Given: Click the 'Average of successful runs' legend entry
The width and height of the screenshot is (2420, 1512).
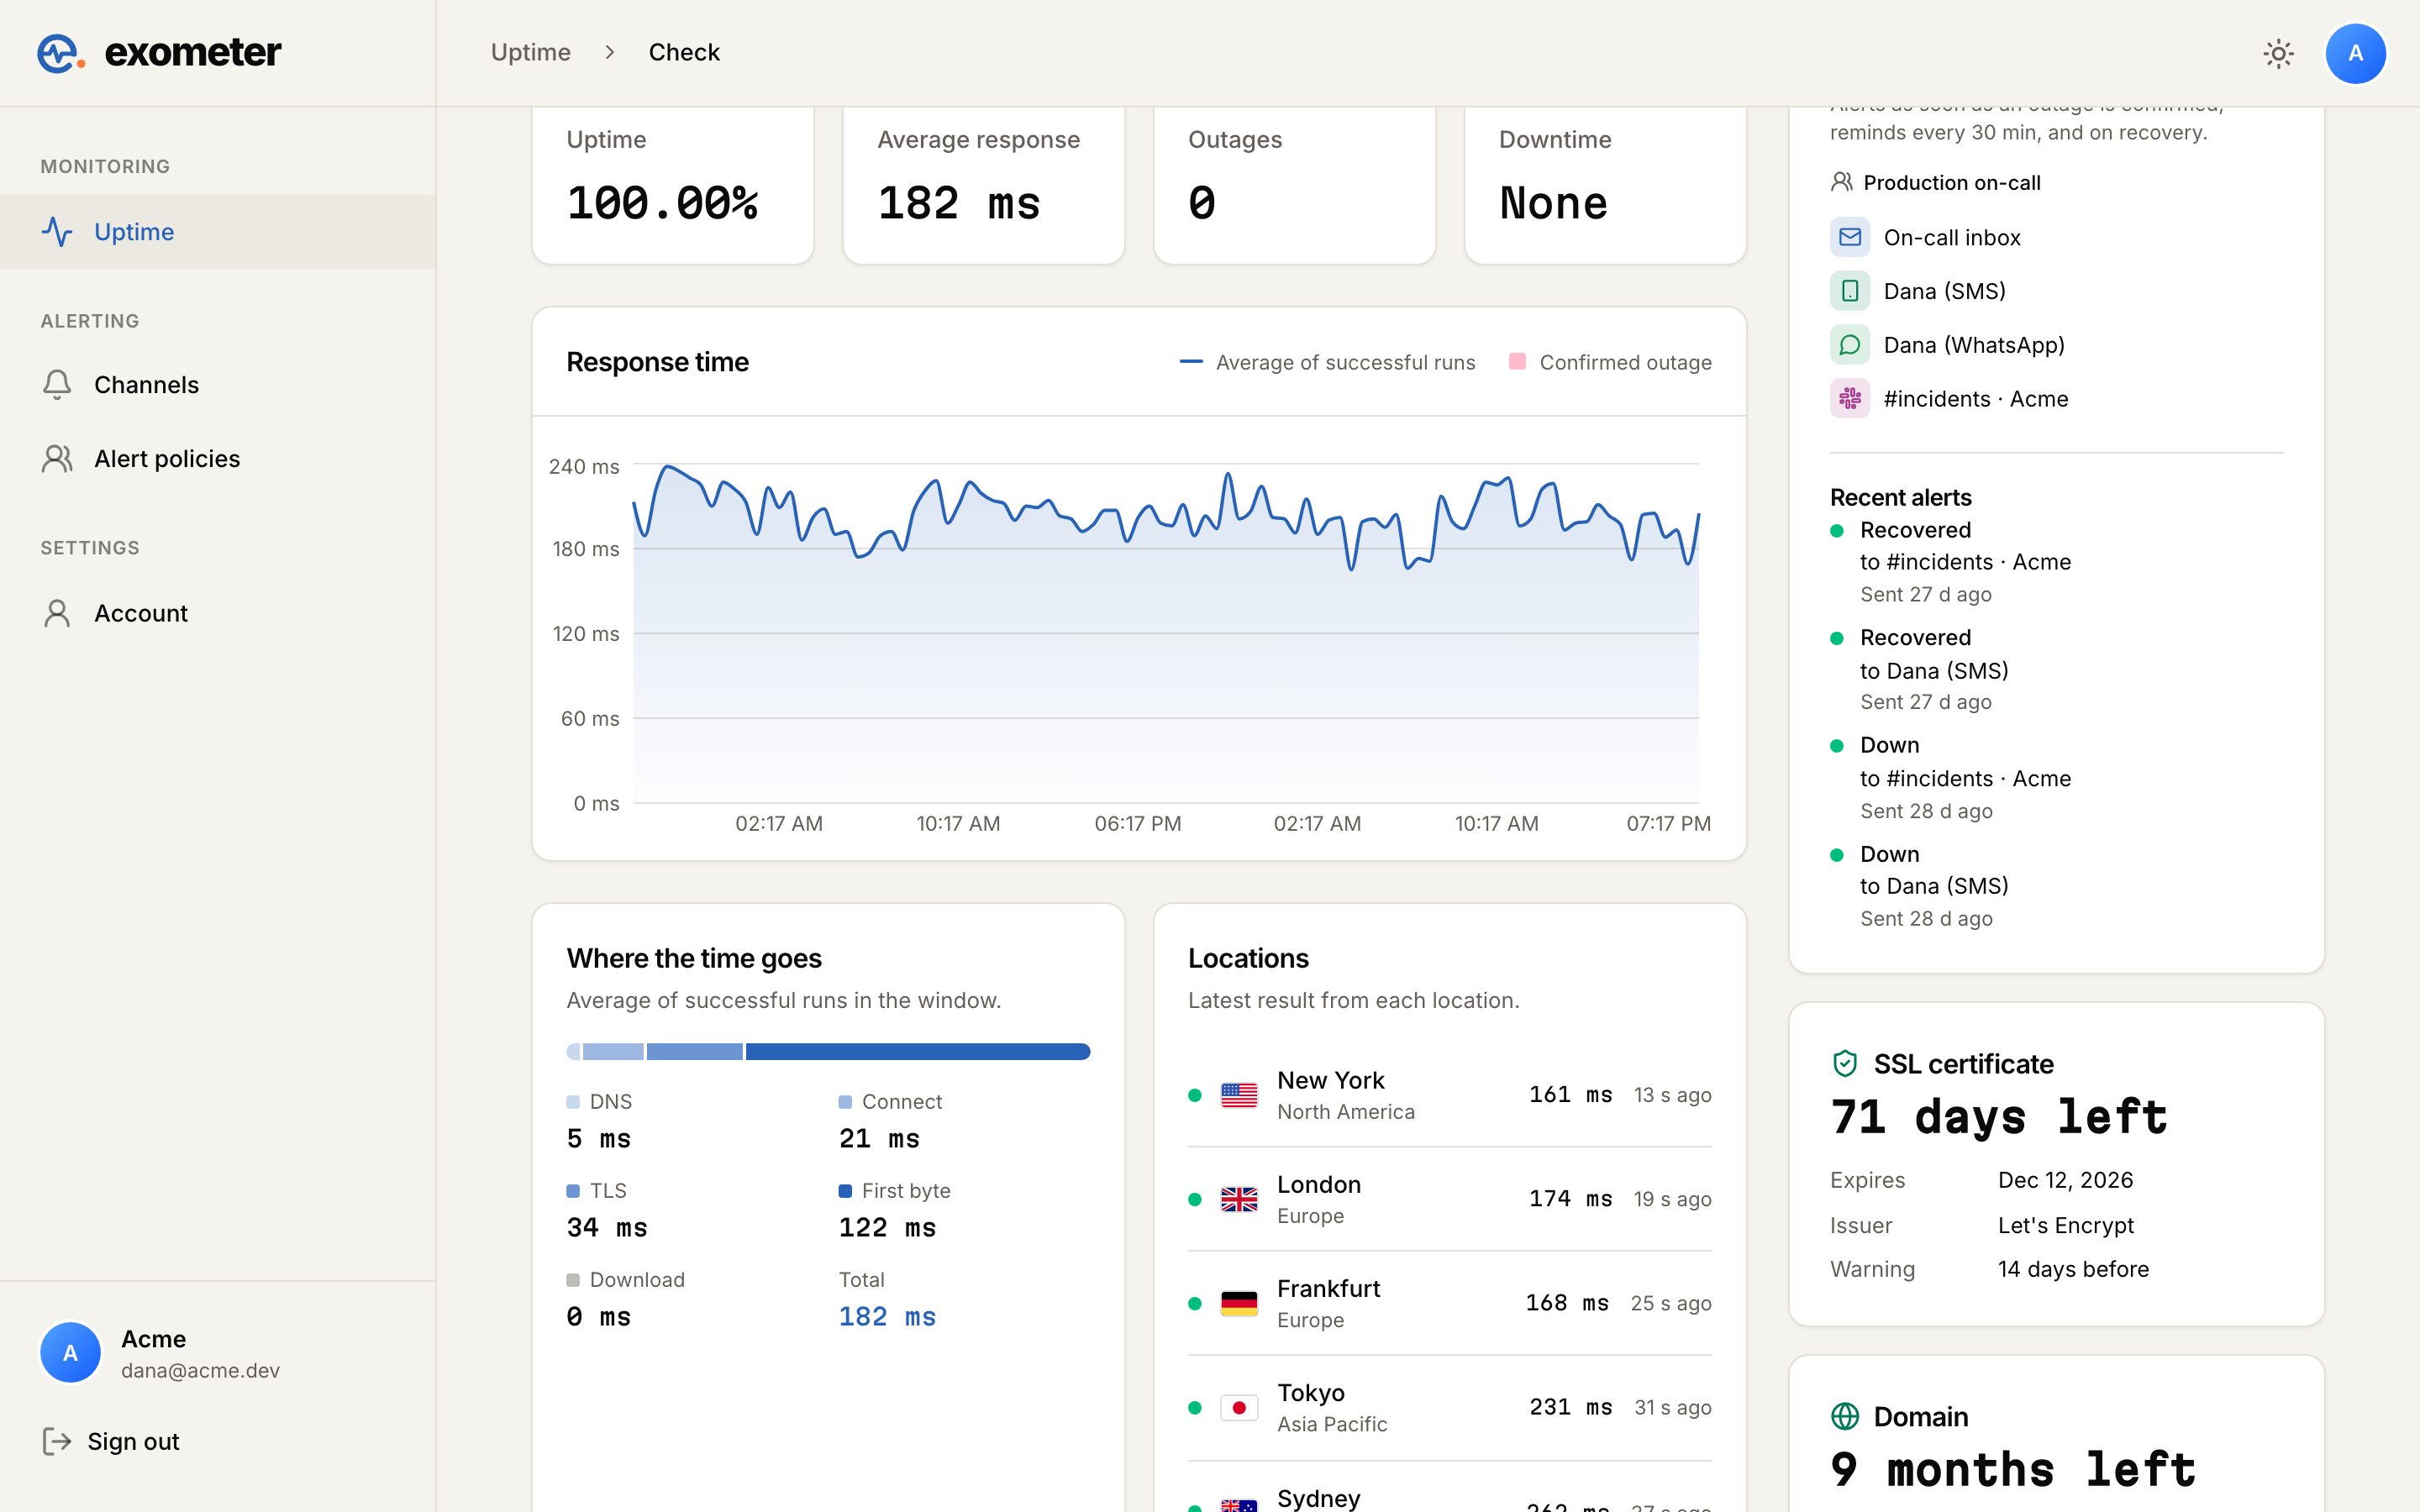Looking at the screenshot, I should pos(1327,362).
